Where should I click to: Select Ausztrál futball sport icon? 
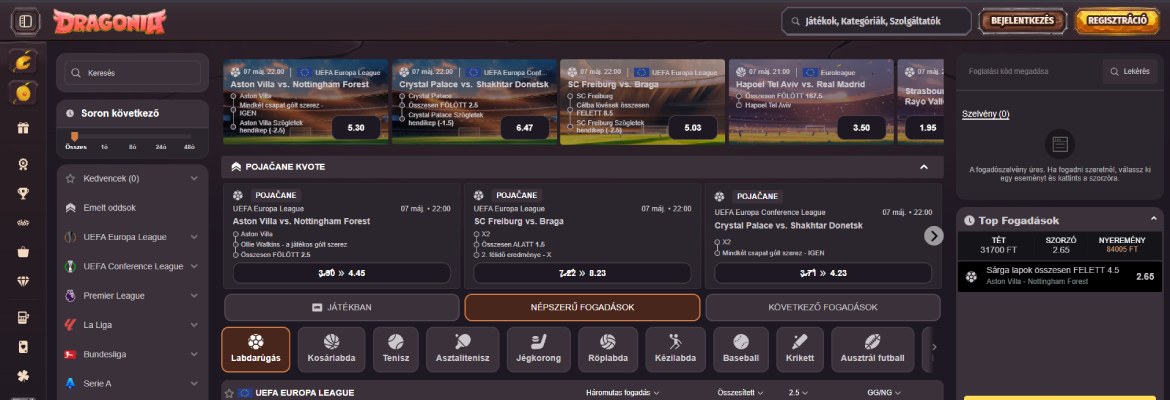[x=873, y=349]
